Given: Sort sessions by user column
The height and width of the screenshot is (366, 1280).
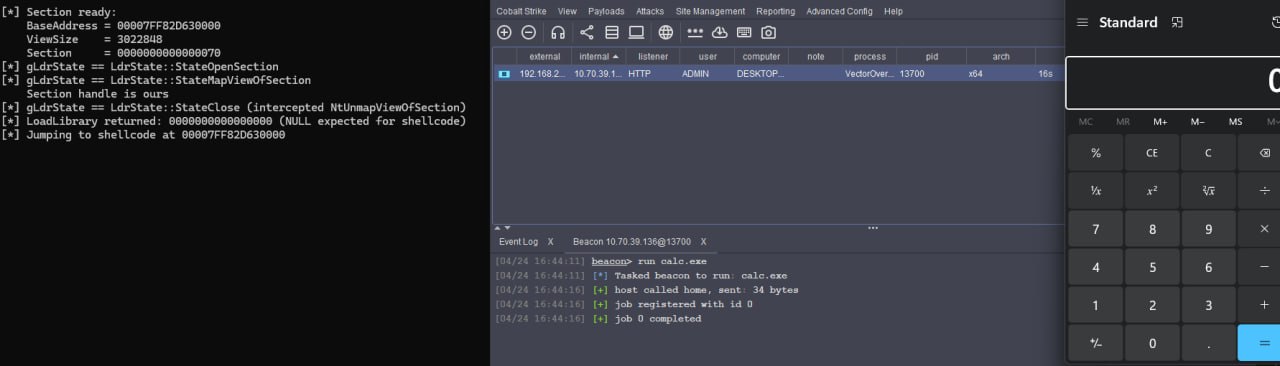Looking at the screenshot, I should [x=707, y=57].
